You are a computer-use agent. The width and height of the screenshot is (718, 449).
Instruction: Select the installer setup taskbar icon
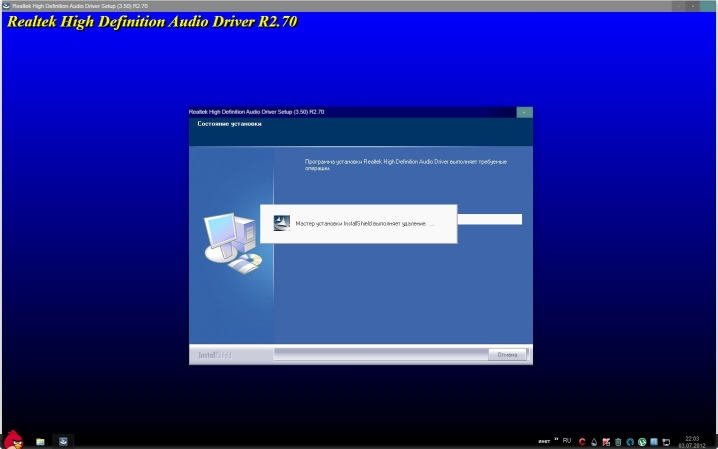pyautogui.click(x=63, y=441)
